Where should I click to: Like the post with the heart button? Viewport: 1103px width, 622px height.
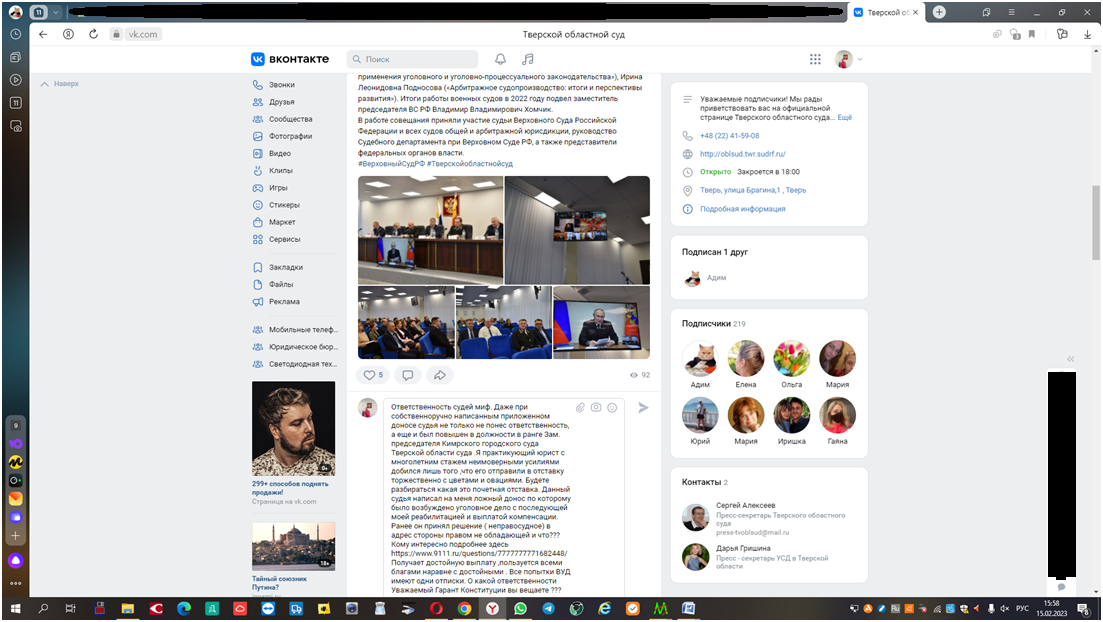[372, 375]
